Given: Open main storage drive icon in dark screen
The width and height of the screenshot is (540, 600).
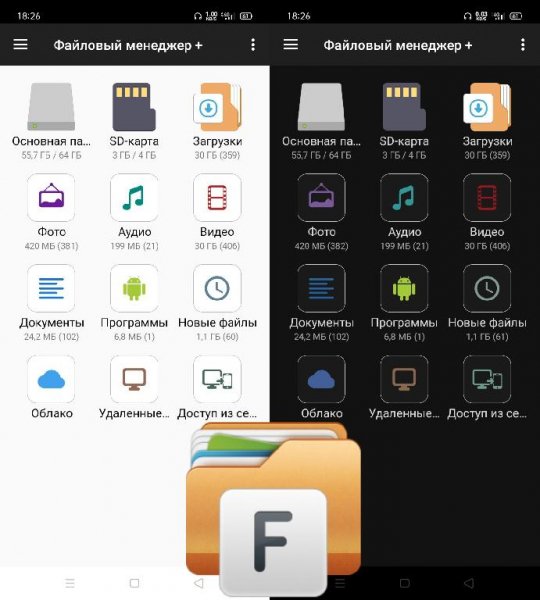Looking at the screenshot, I should click(321, 107).
